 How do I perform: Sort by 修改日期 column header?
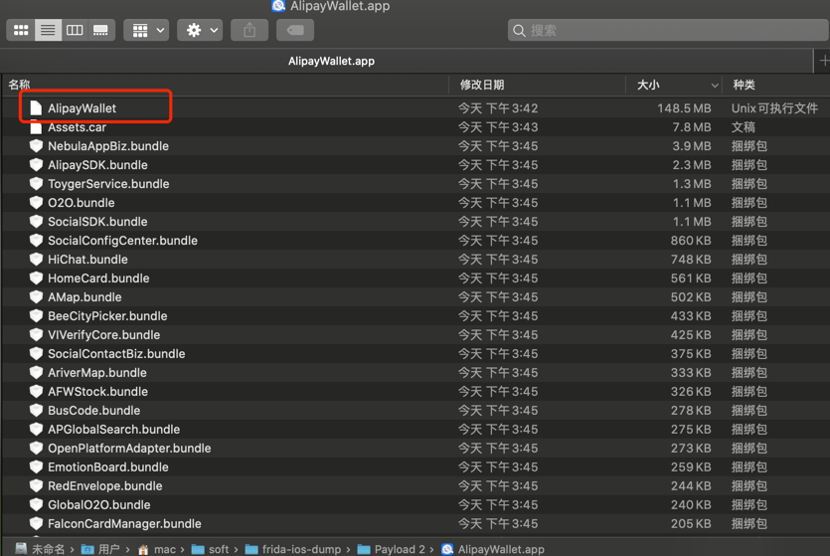[482, 85]
